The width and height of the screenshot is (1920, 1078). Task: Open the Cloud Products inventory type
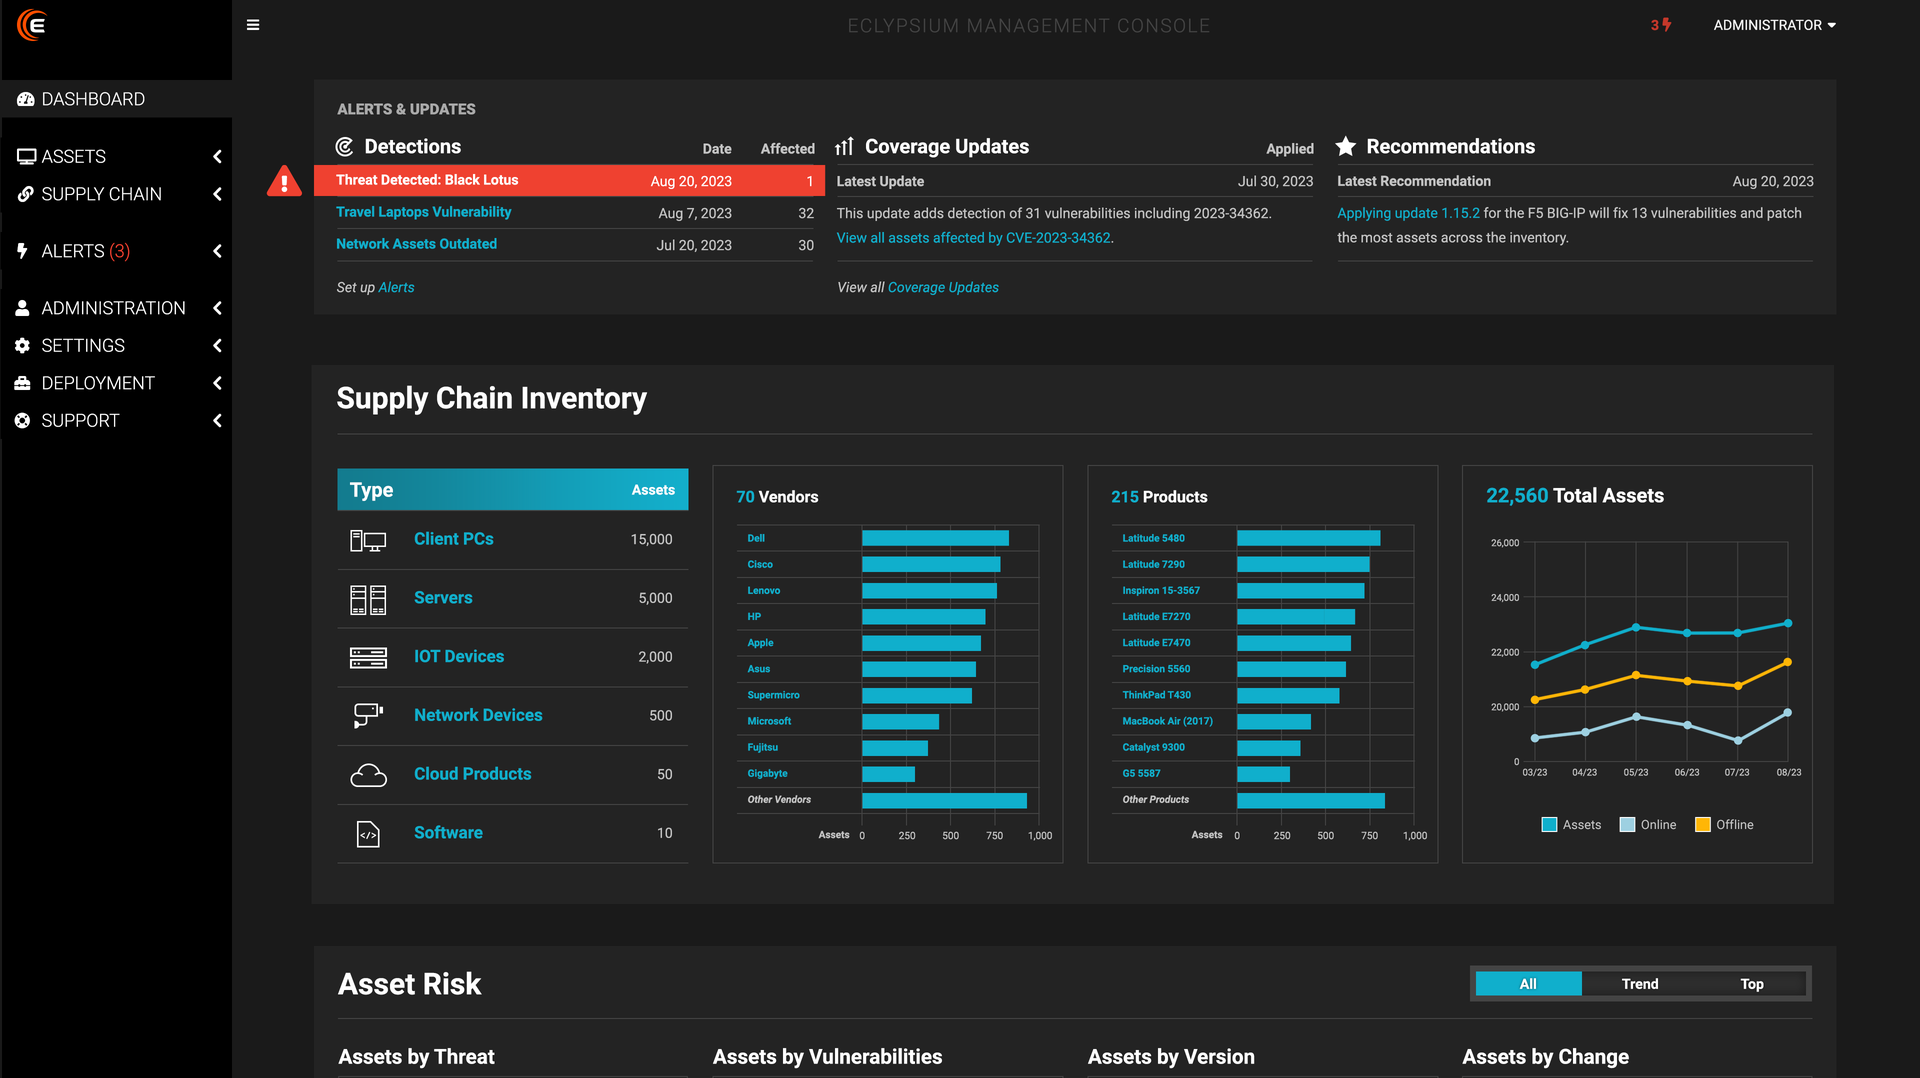473,774
